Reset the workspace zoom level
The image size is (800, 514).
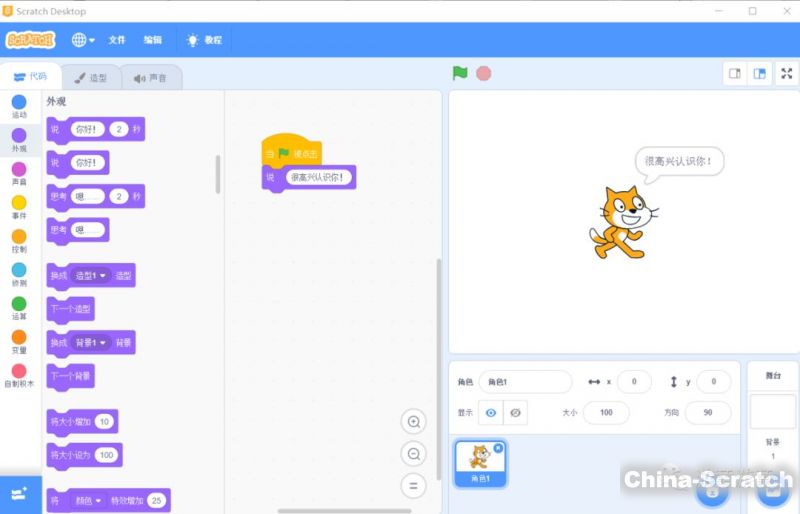click(x=413, y=486)
